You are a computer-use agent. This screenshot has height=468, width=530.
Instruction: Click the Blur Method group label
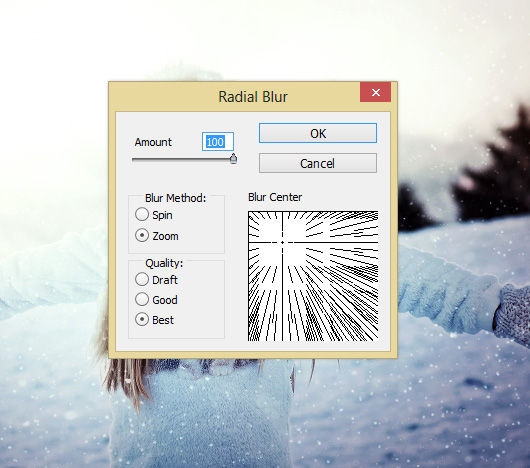pos(175,198)
